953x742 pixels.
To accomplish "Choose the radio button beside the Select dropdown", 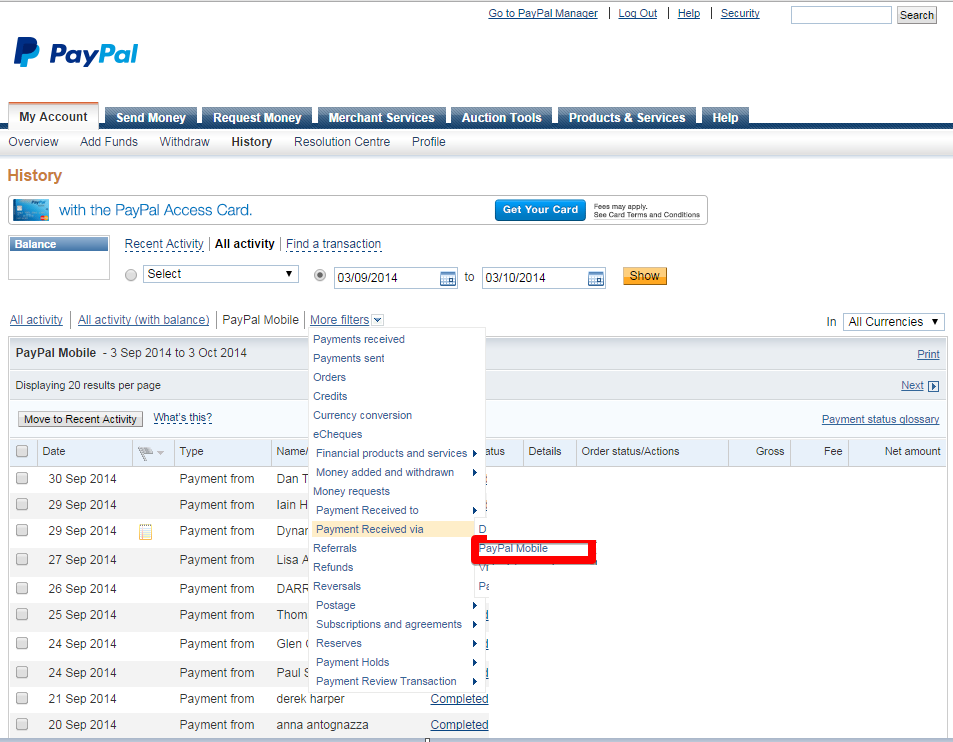I will click(131, 275).
